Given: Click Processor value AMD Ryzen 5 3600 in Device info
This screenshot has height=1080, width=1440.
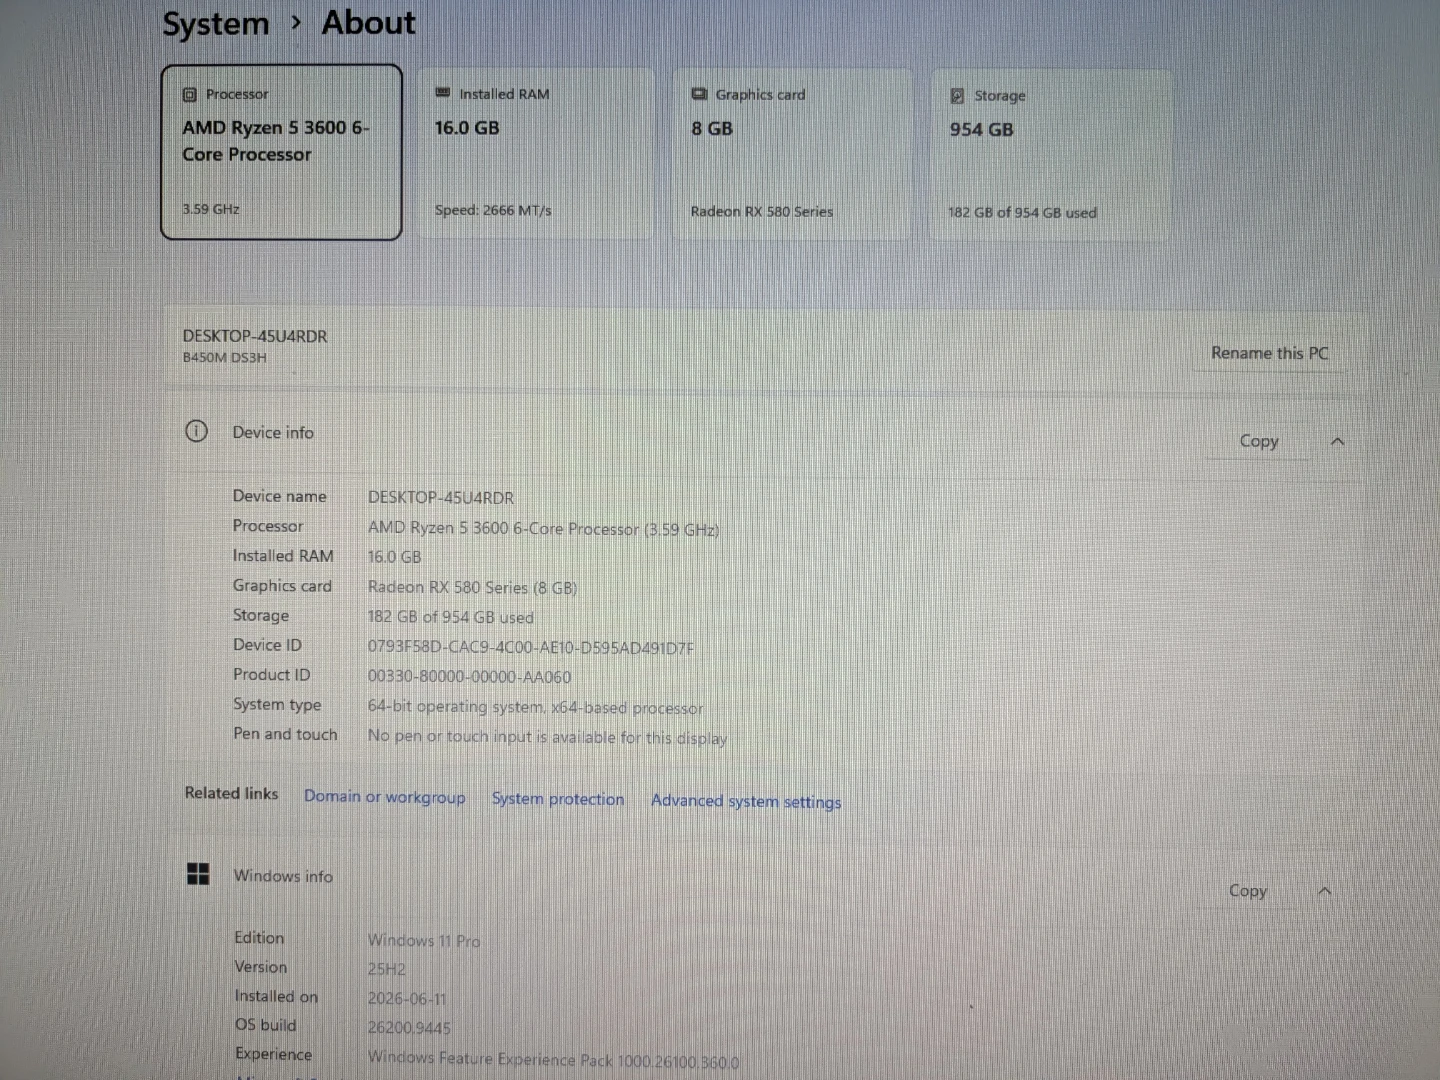Looking at the screenshot, I should [544, 529].
